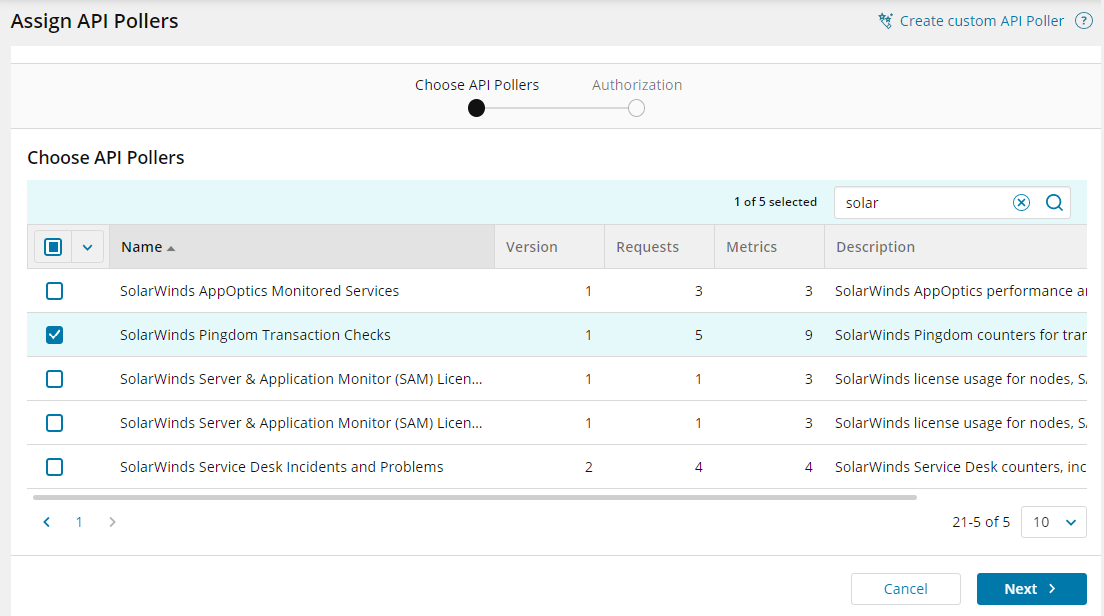Click the horizontal table scrollbar
1104x616 pixels.
coord(475,497)
